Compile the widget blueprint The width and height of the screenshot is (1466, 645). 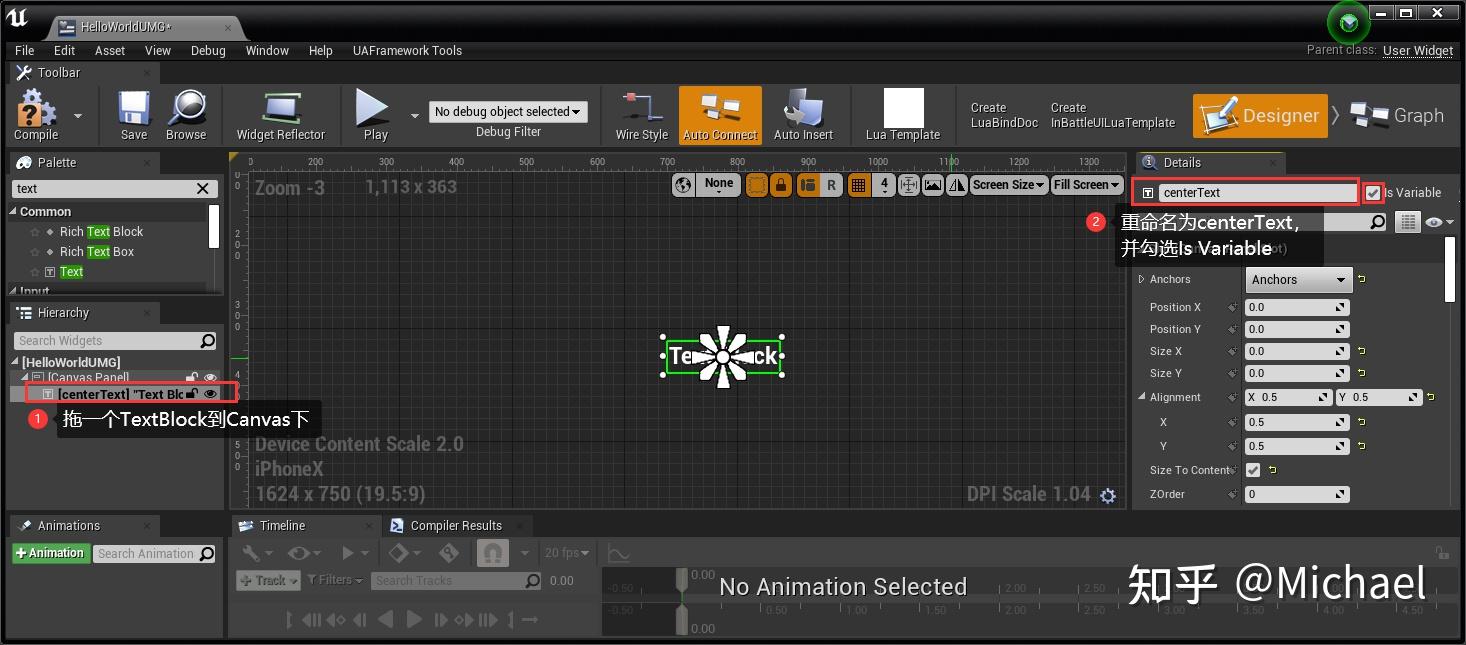tap(36, 115)
